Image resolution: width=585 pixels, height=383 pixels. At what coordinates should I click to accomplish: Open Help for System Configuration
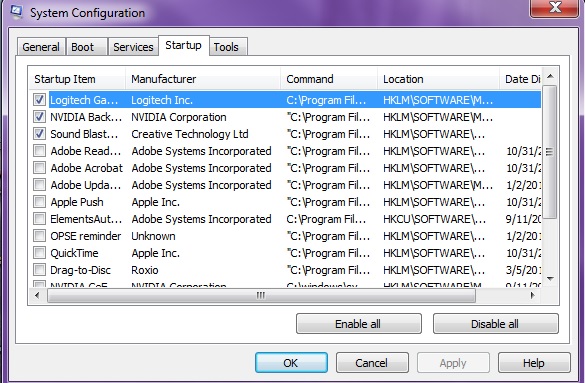(x=534, y=363)
